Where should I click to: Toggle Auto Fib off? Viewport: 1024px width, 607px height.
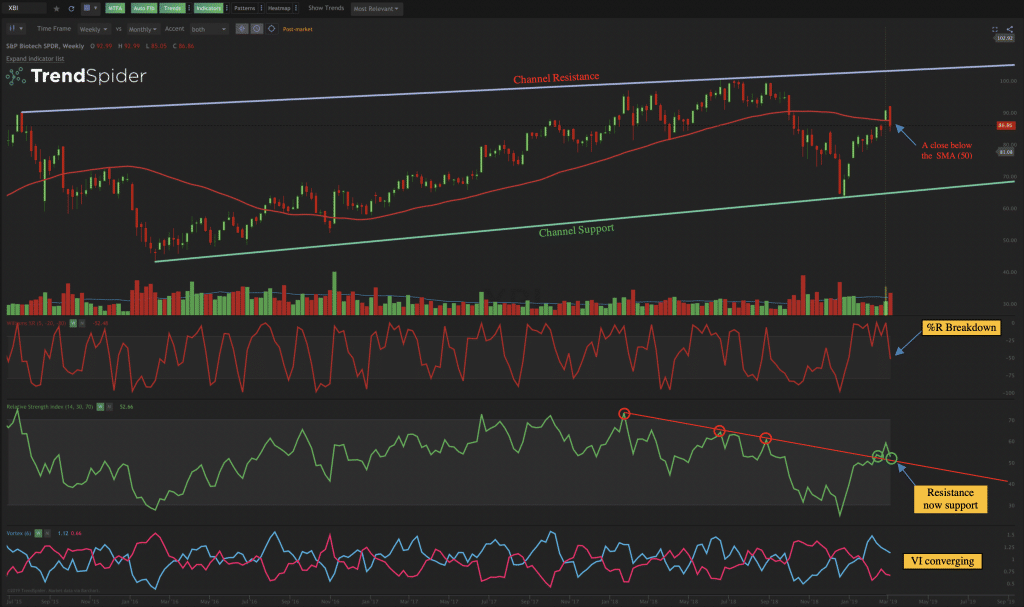(143, 9)
